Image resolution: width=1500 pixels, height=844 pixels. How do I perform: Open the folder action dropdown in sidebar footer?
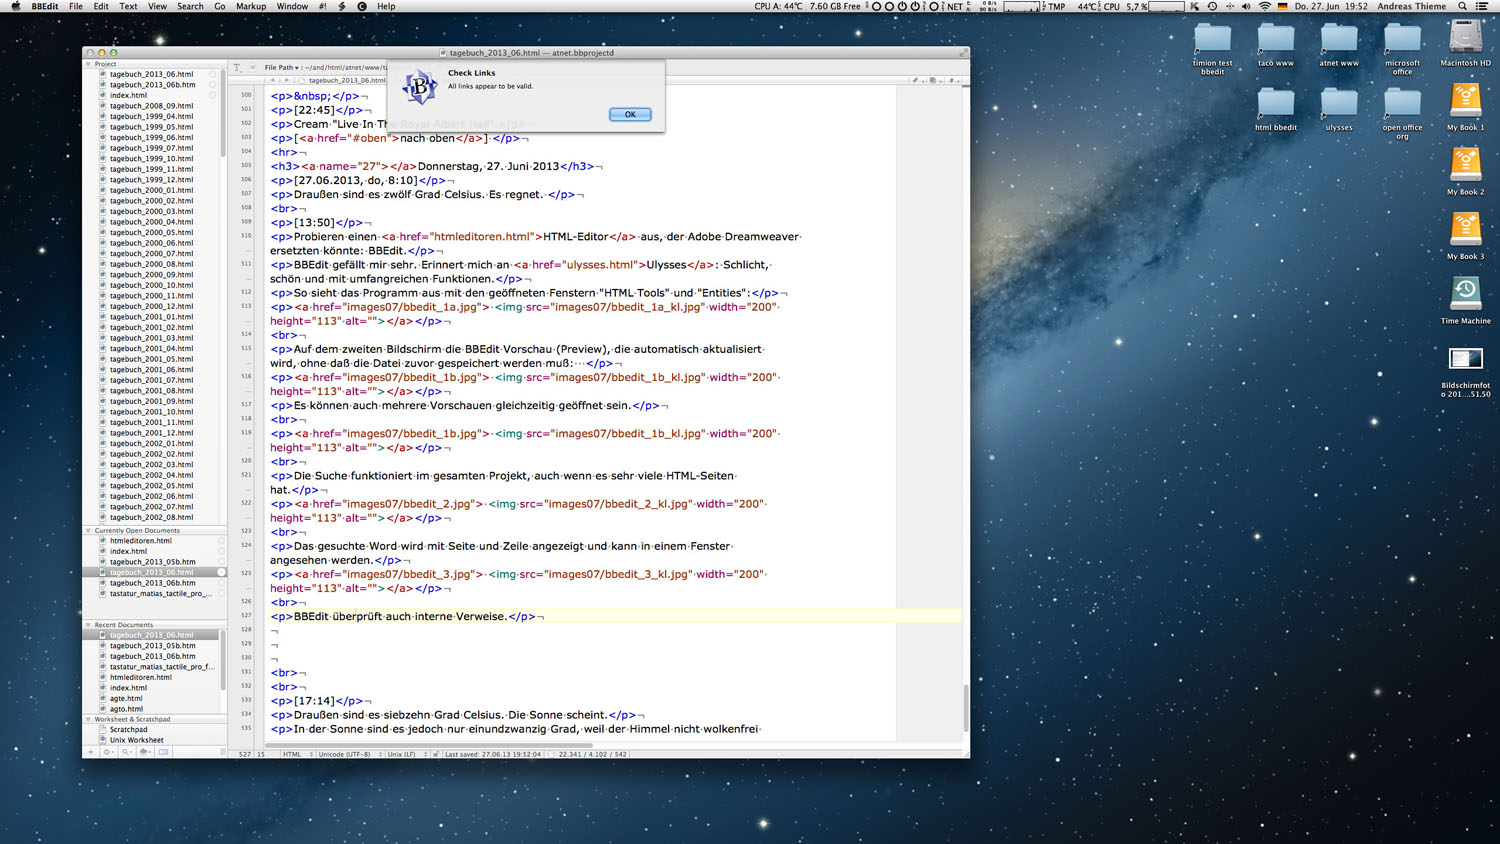click(145, 752)
